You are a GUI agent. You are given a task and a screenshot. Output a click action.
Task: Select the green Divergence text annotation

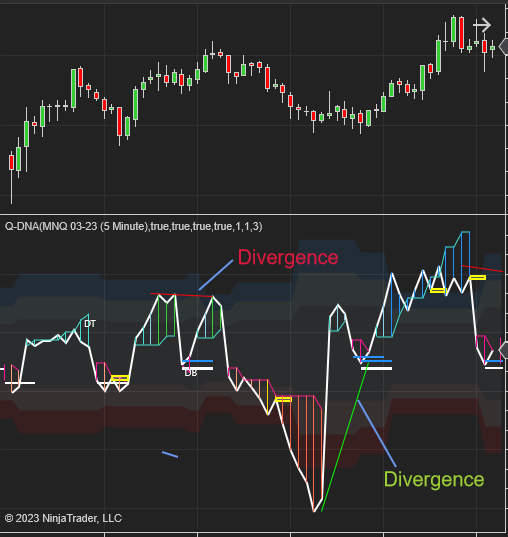coord(434,479)
